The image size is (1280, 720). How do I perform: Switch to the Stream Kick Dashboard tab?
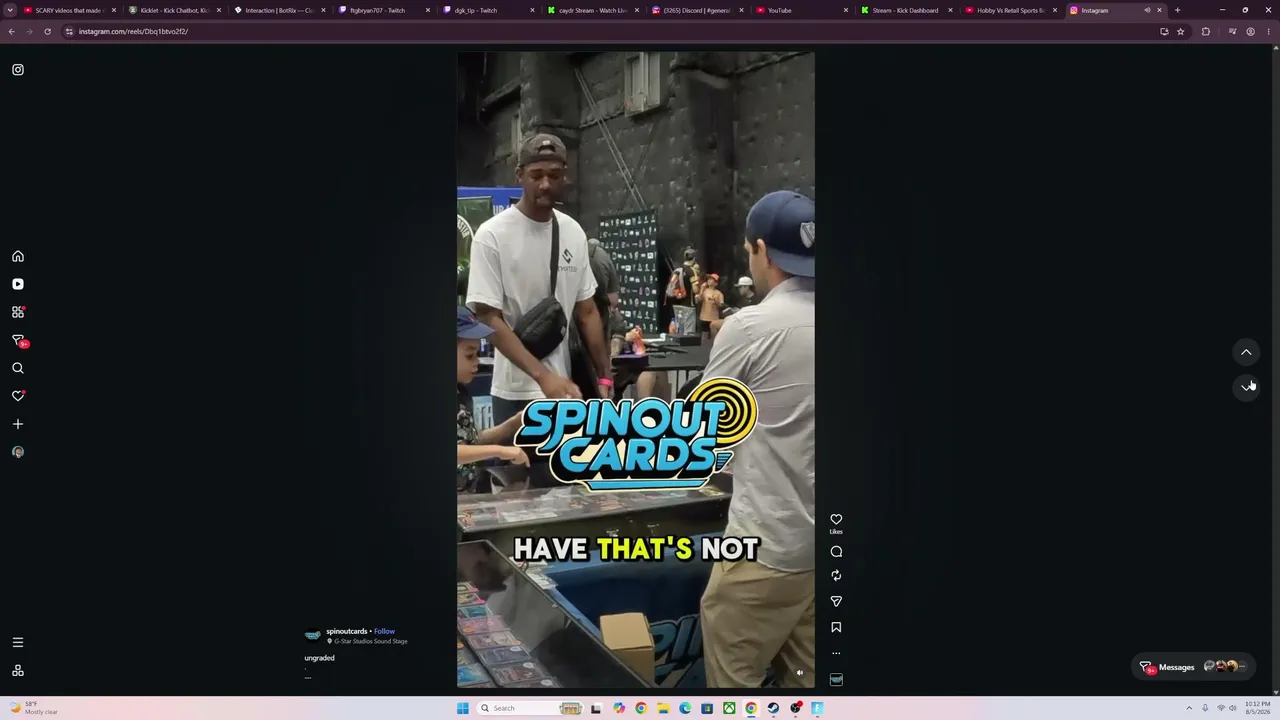click(x=906, y=10)
